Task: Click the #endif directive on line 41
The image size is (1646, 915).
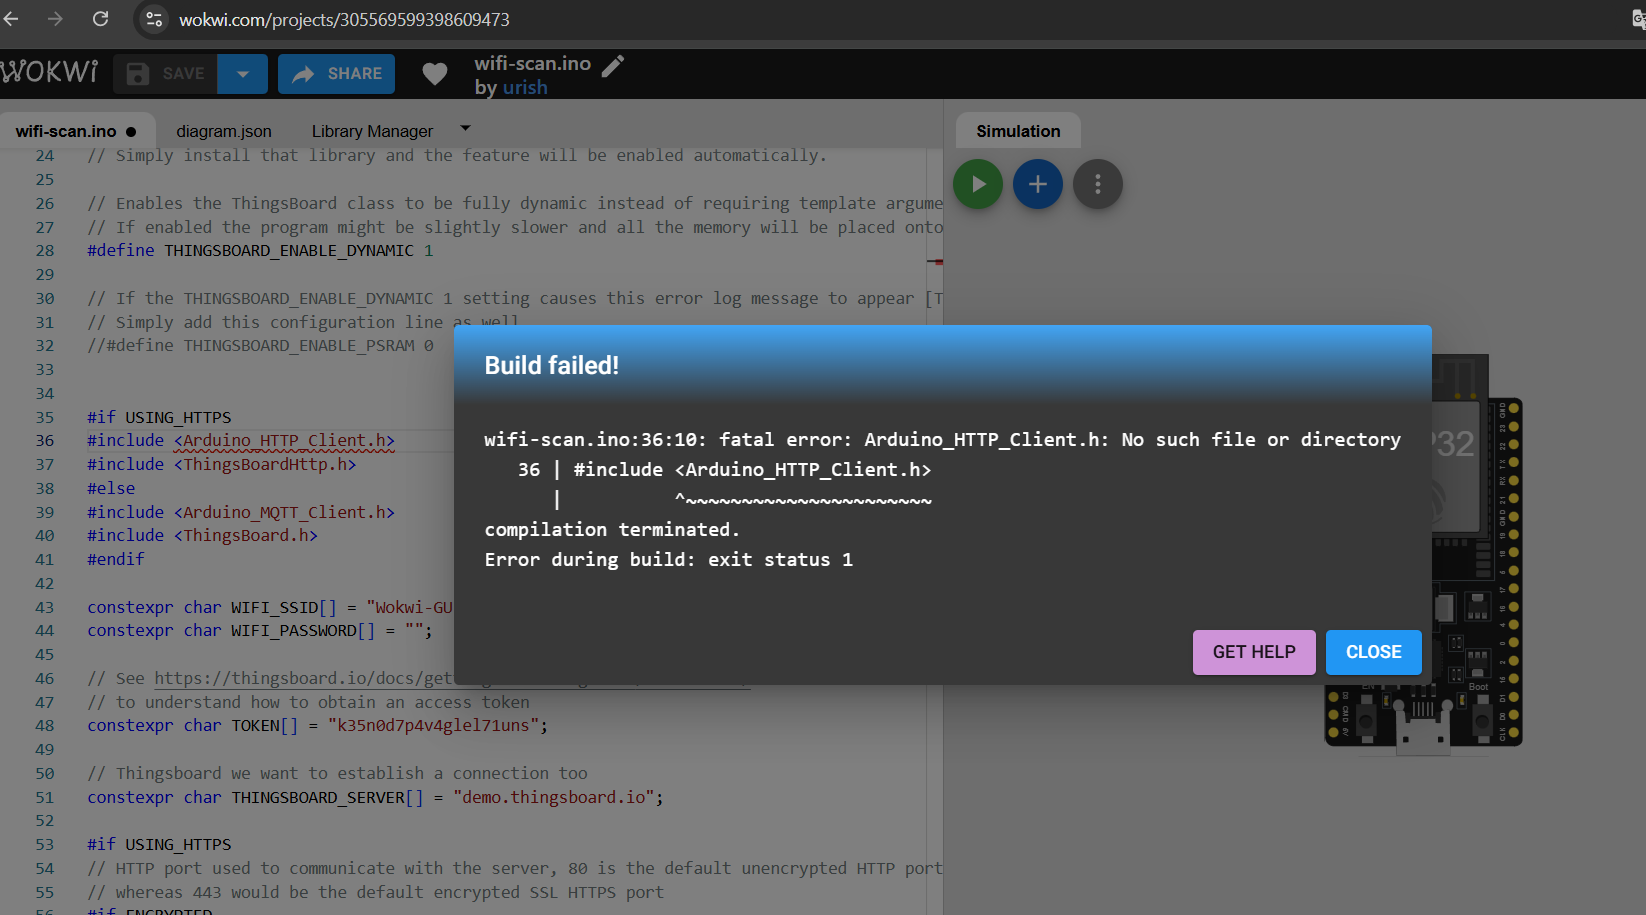Action: point(116,560)
